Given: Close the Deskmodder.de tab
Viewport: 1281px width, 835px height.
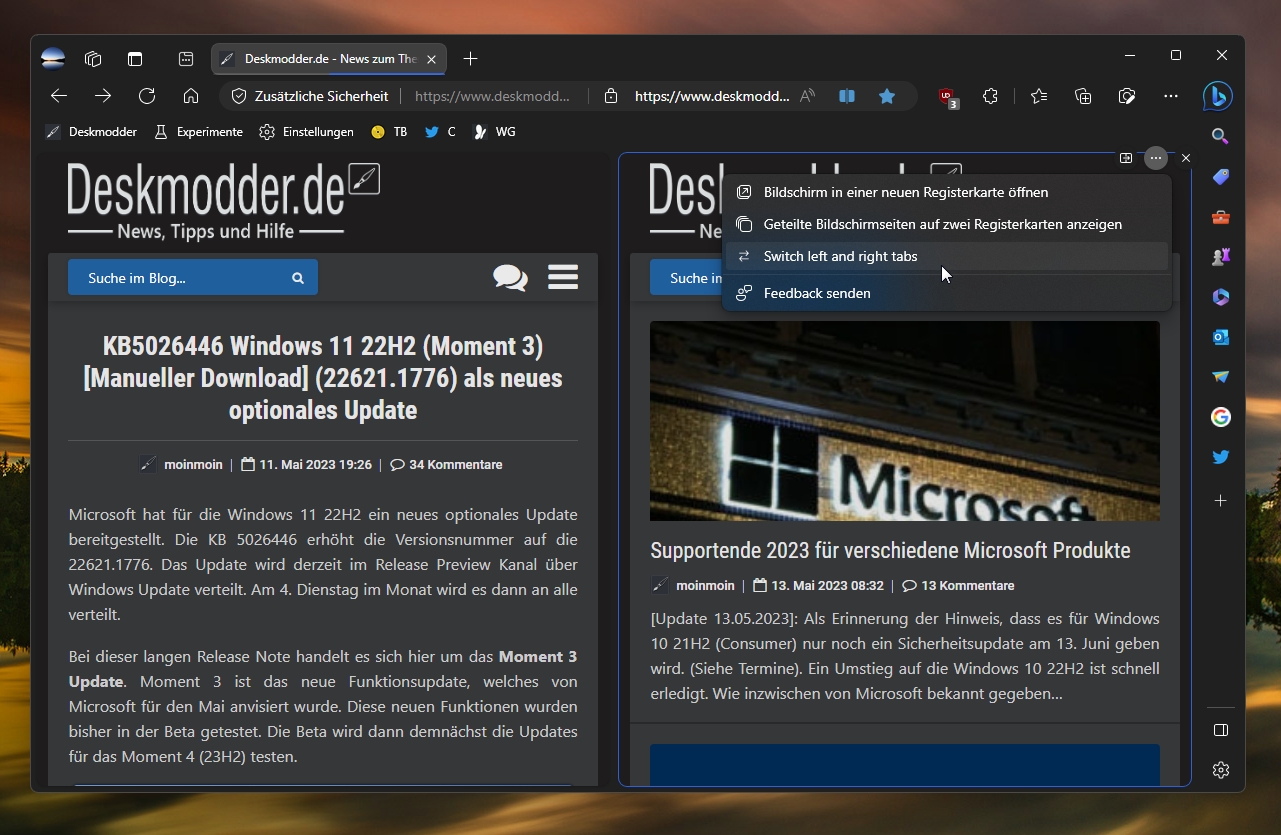Looking at the screenshot, I should click(x=432, y=59).
